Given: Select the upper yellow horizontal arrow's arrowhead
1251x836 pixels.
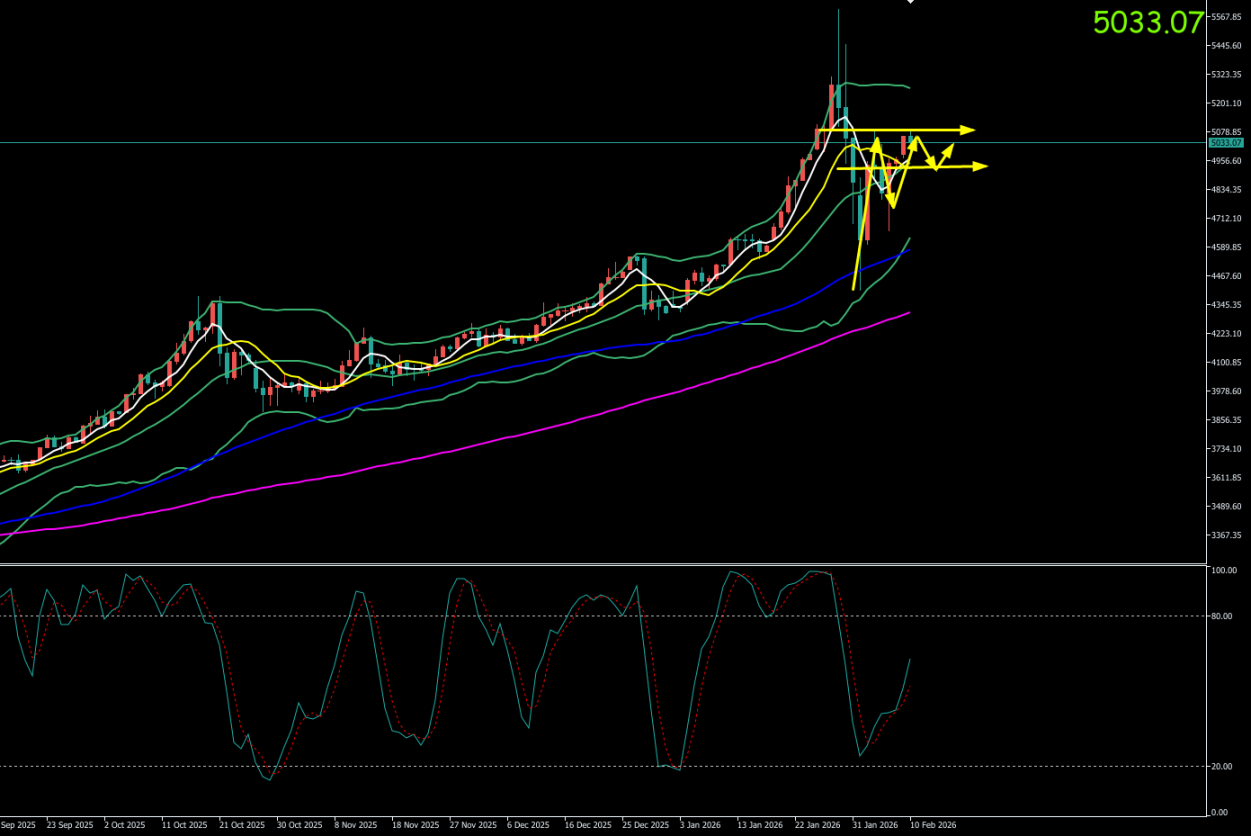Looking at the screenshot, I should [x=968, y=130].
